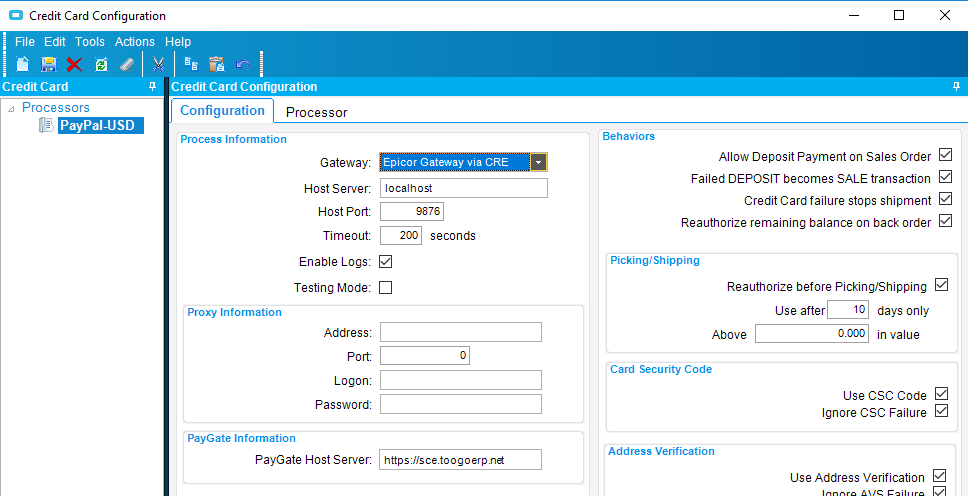This screenshot has width=968, height=496.
Task: Click the blue Undo arrow icon
Action: [x=243, y=64]
